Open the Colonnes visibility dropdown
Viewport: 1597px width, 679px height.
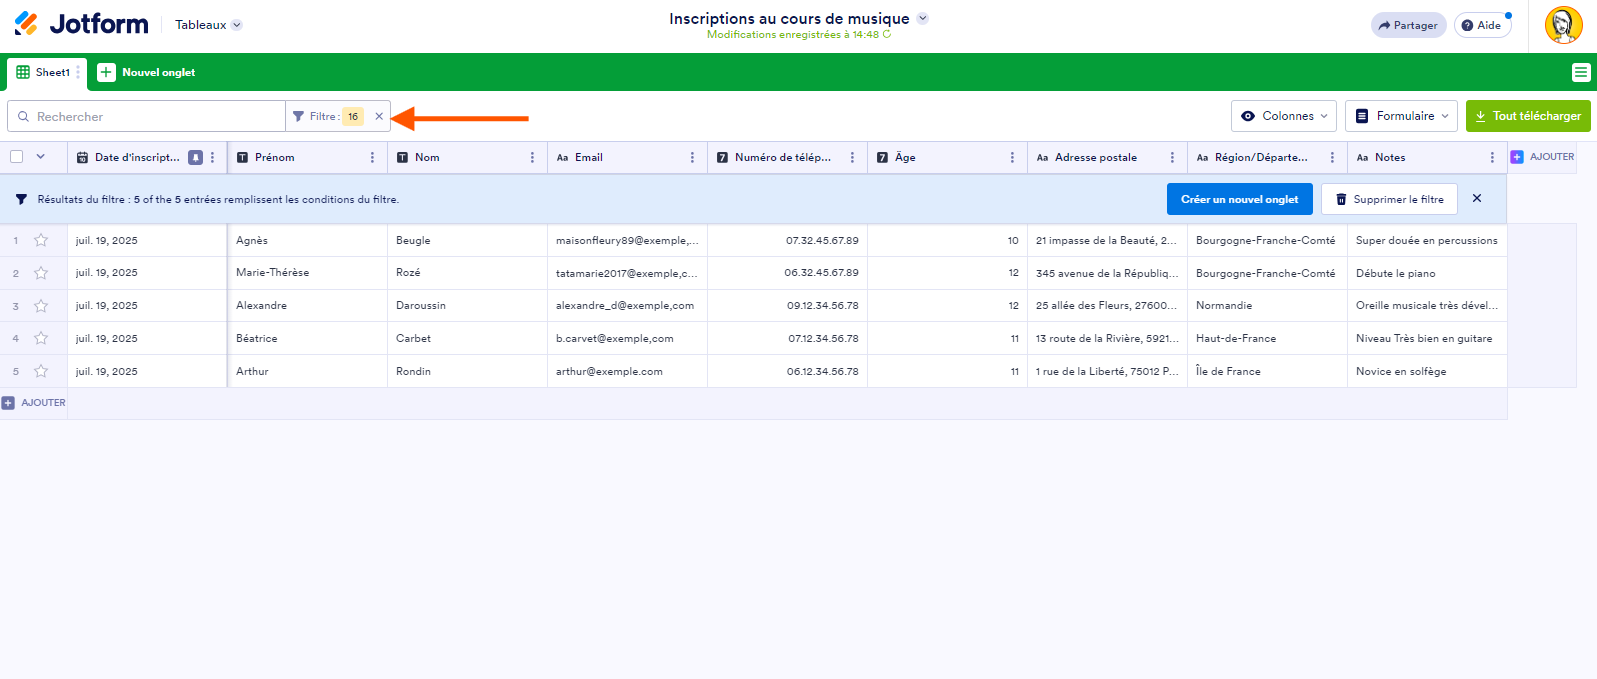[x=1284, y=116]
